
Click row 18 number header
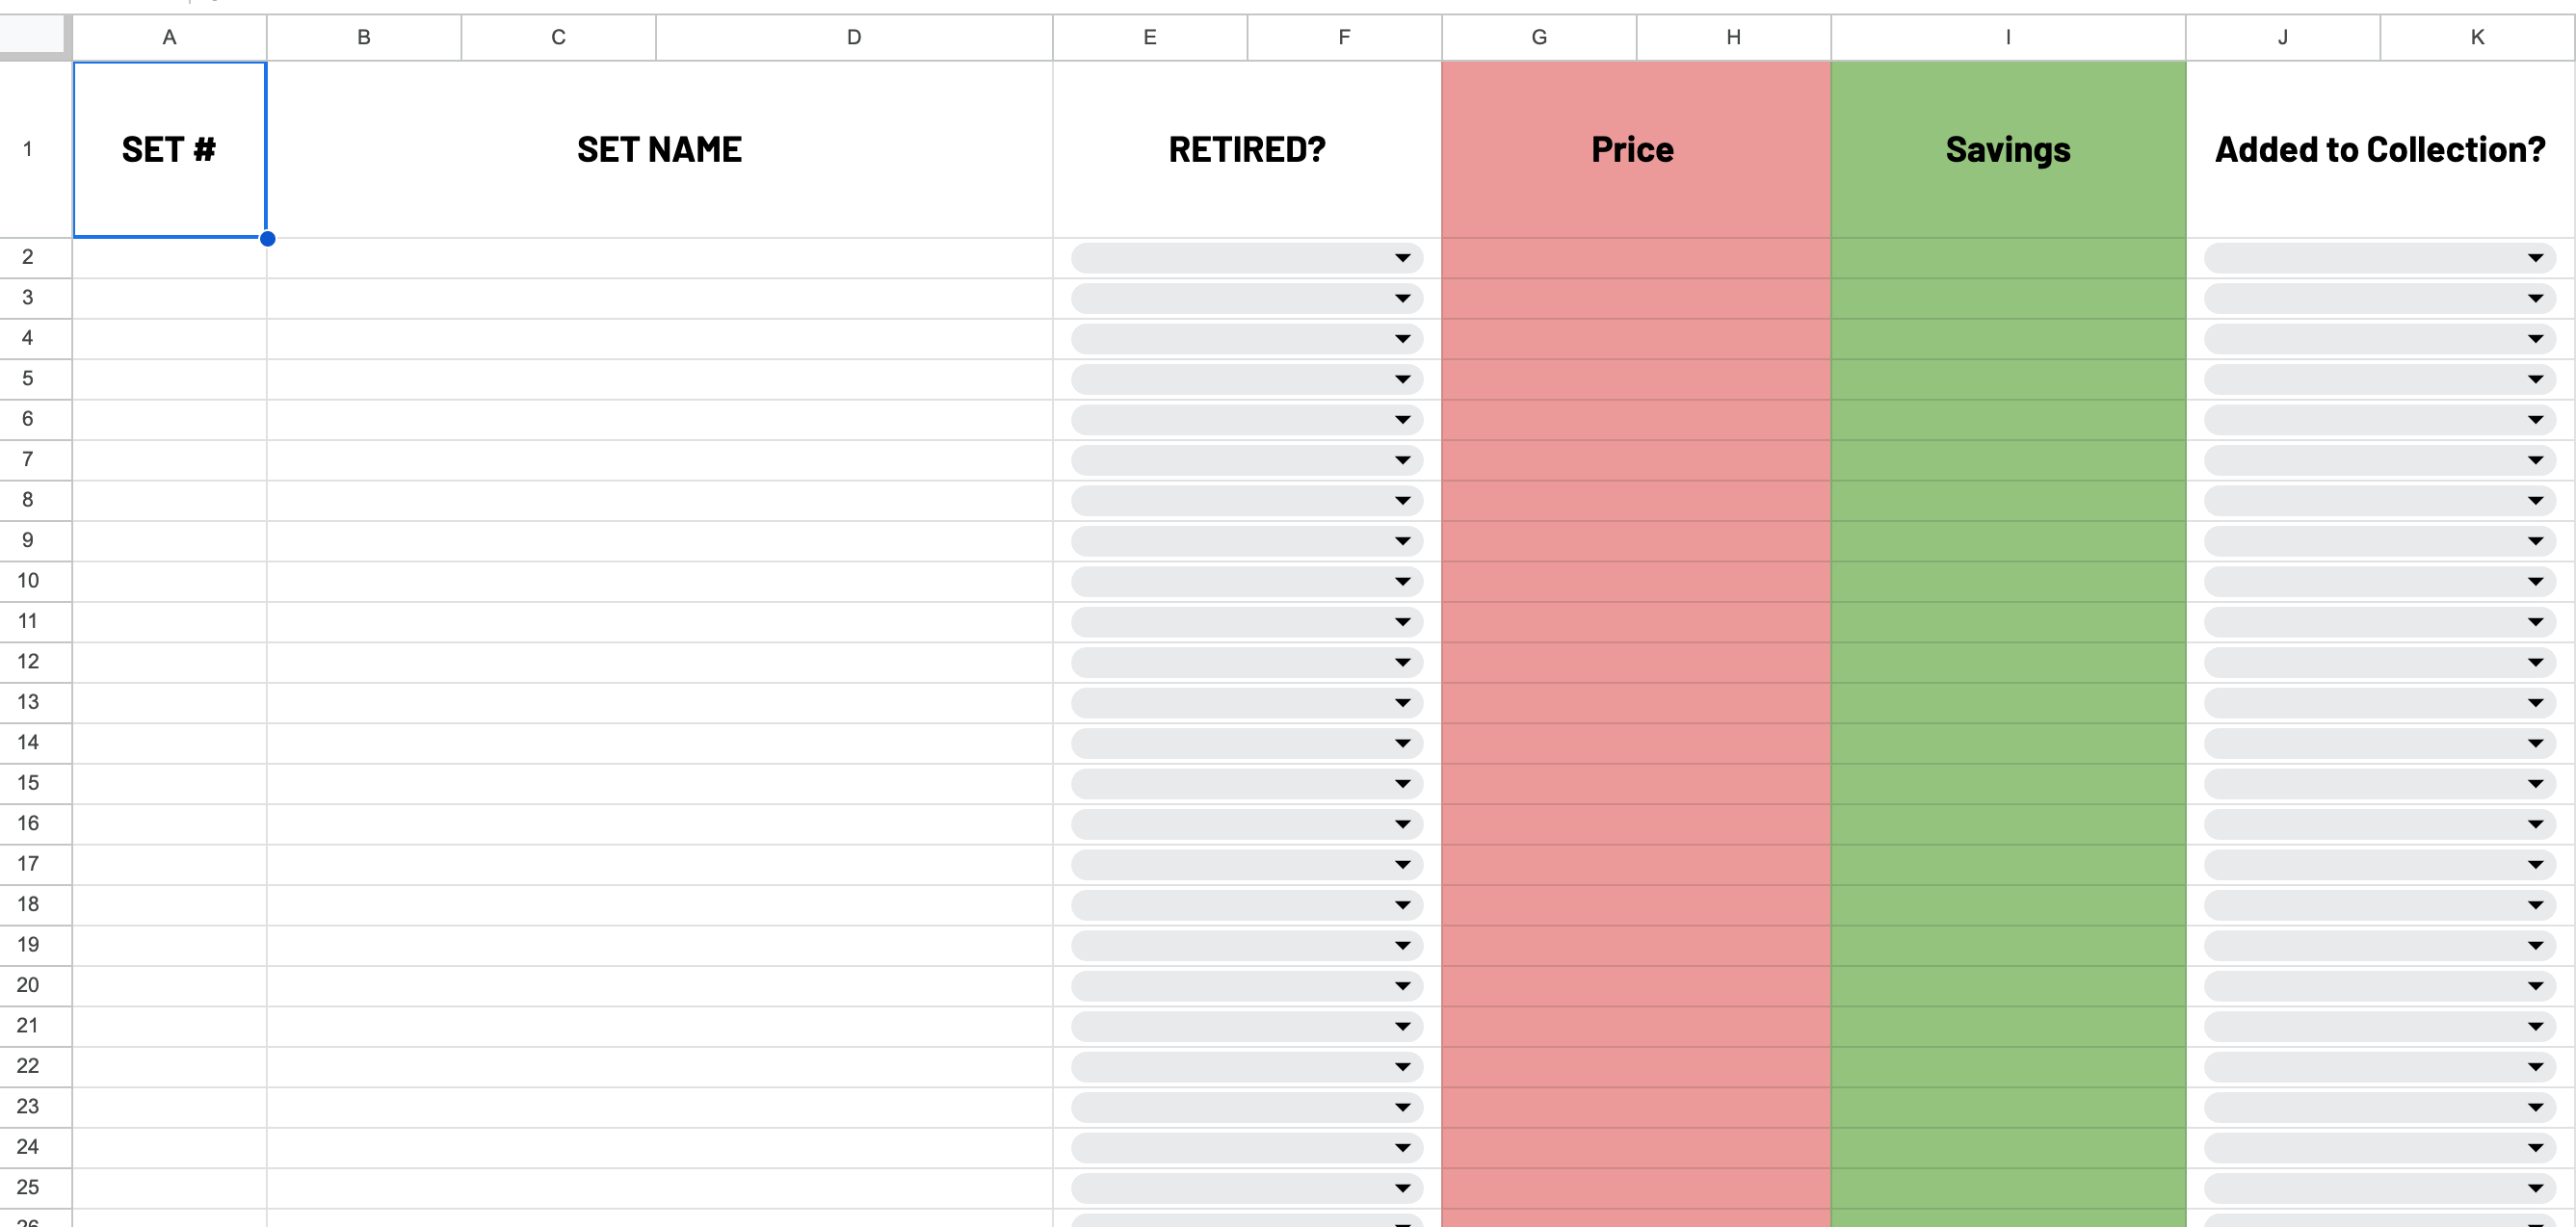(28, 905)
